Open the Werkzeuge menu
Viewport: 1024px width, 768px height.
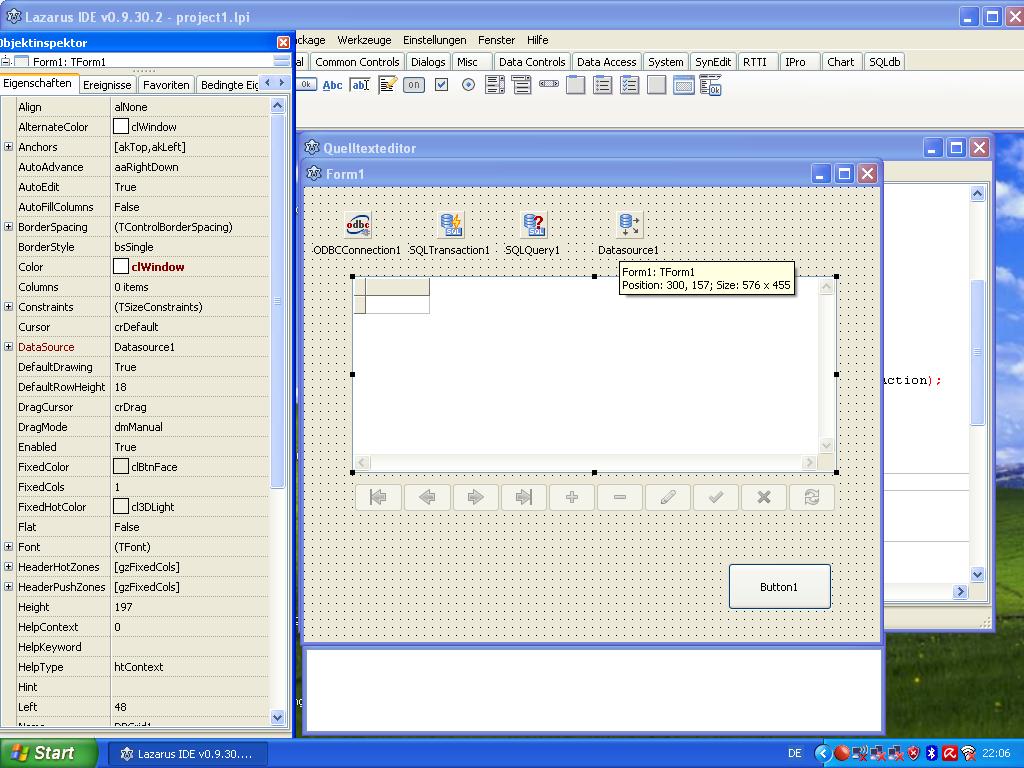point(364,40)
